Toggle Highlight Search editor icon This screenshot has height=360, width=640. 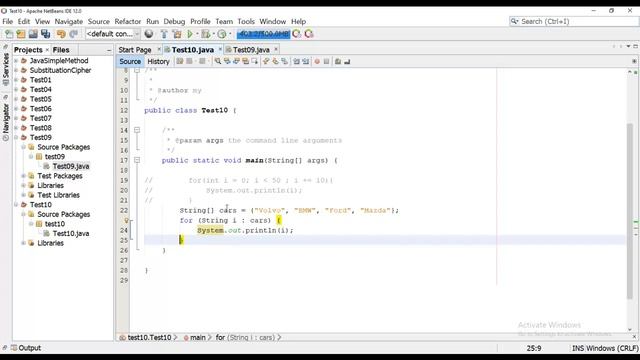(245, 61)
